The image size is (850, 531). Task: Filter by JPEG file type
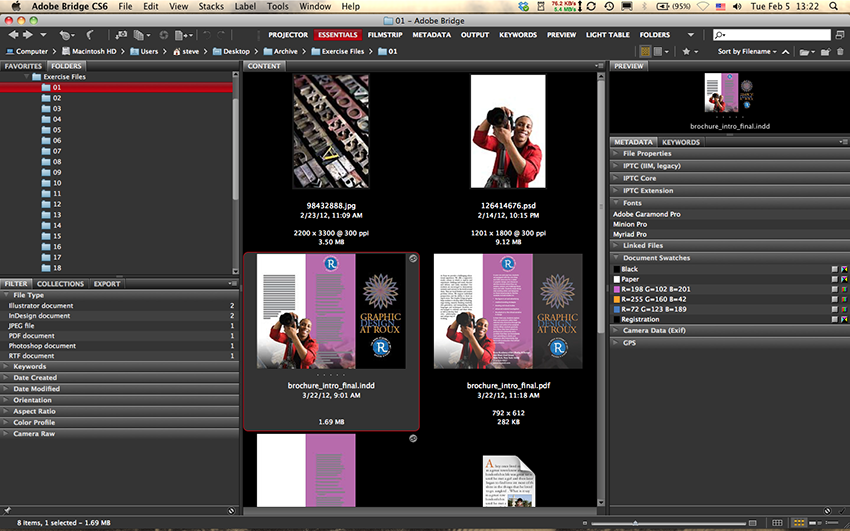tap(119, 326)
